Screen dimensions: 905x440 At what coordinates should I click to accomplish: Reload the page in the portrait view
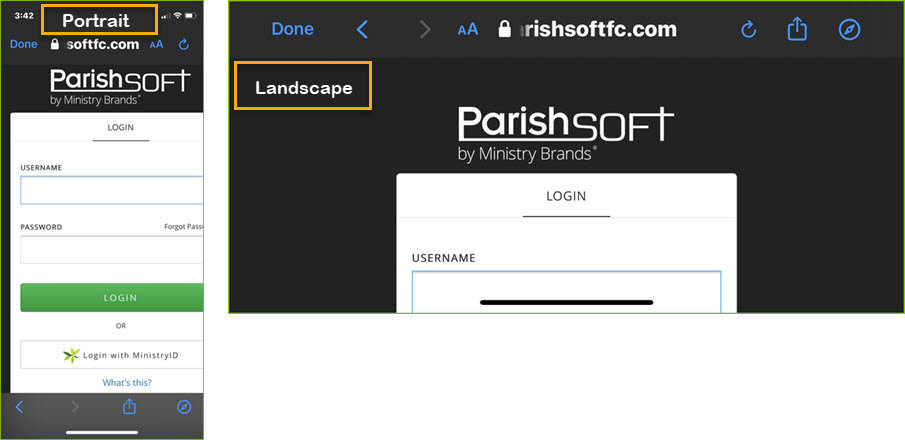pyautogui.click(x=184, y=44)
